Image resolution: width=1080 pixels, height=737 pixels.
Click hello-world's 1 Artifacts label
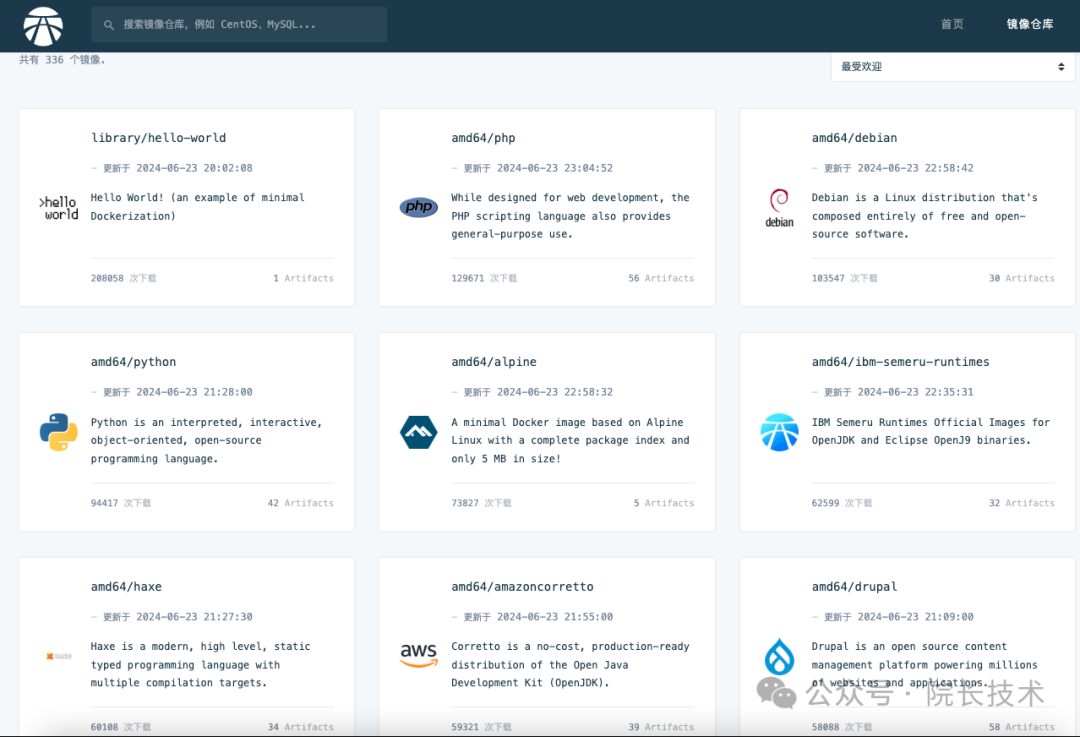(x=303, y=278)
